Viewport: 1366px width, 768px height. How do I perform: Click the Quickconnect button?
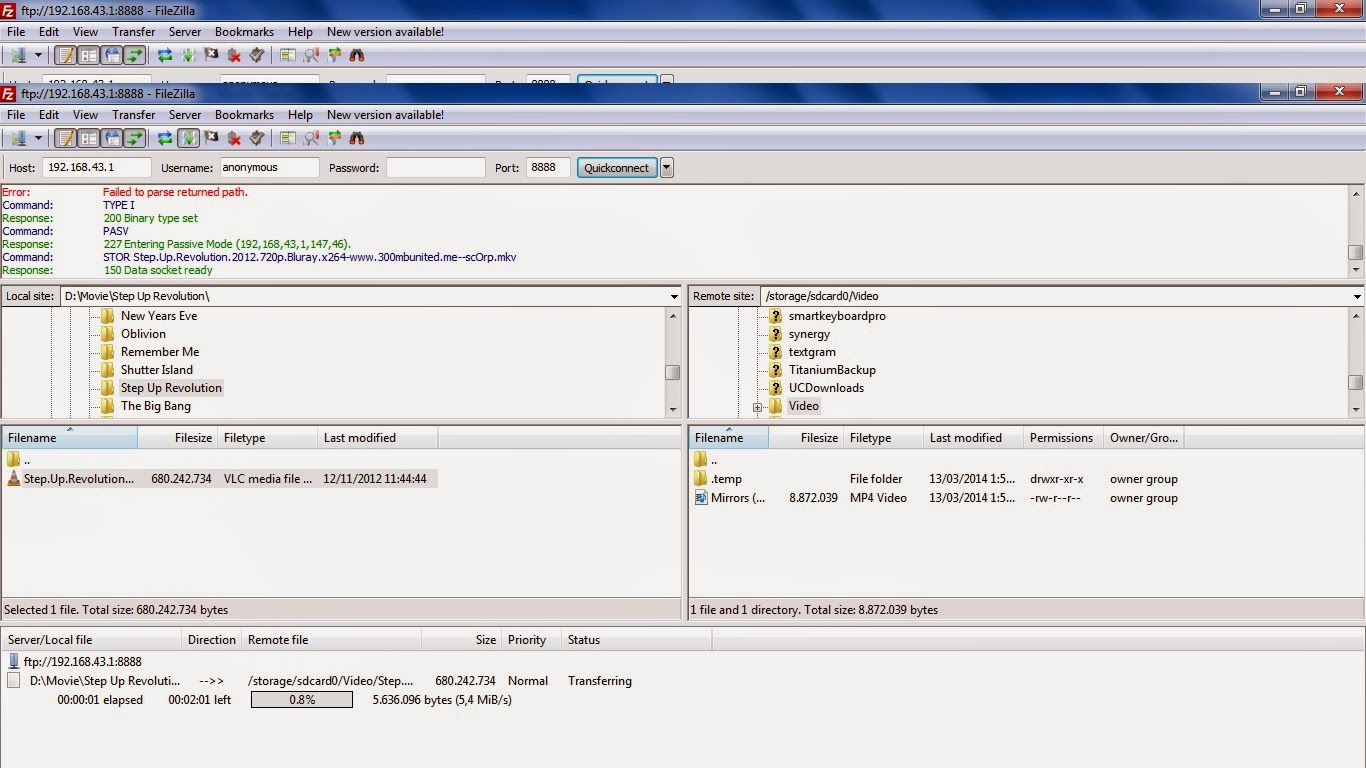tap(617, 168)
